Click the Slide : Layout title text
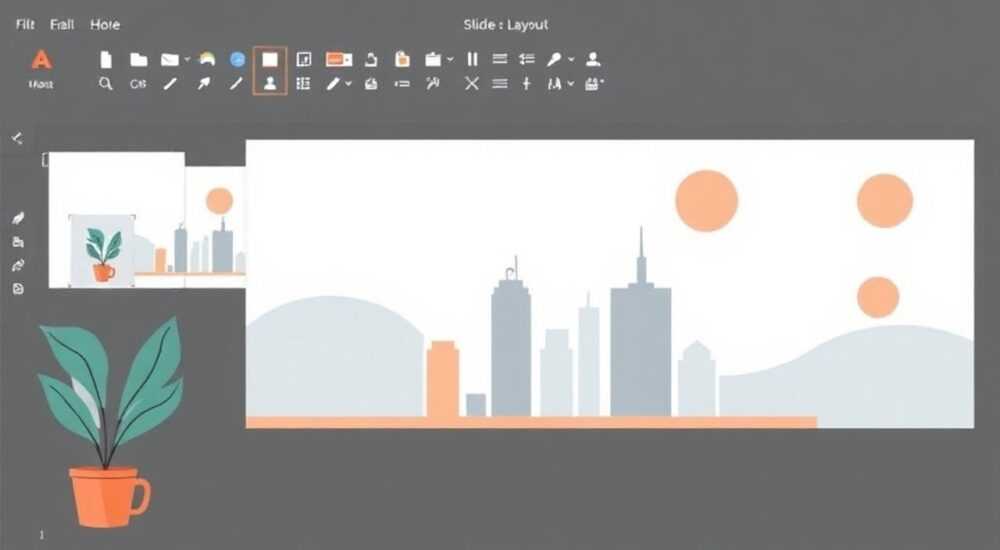Screen dimensions: 1000x550 (x=506, y=25)
